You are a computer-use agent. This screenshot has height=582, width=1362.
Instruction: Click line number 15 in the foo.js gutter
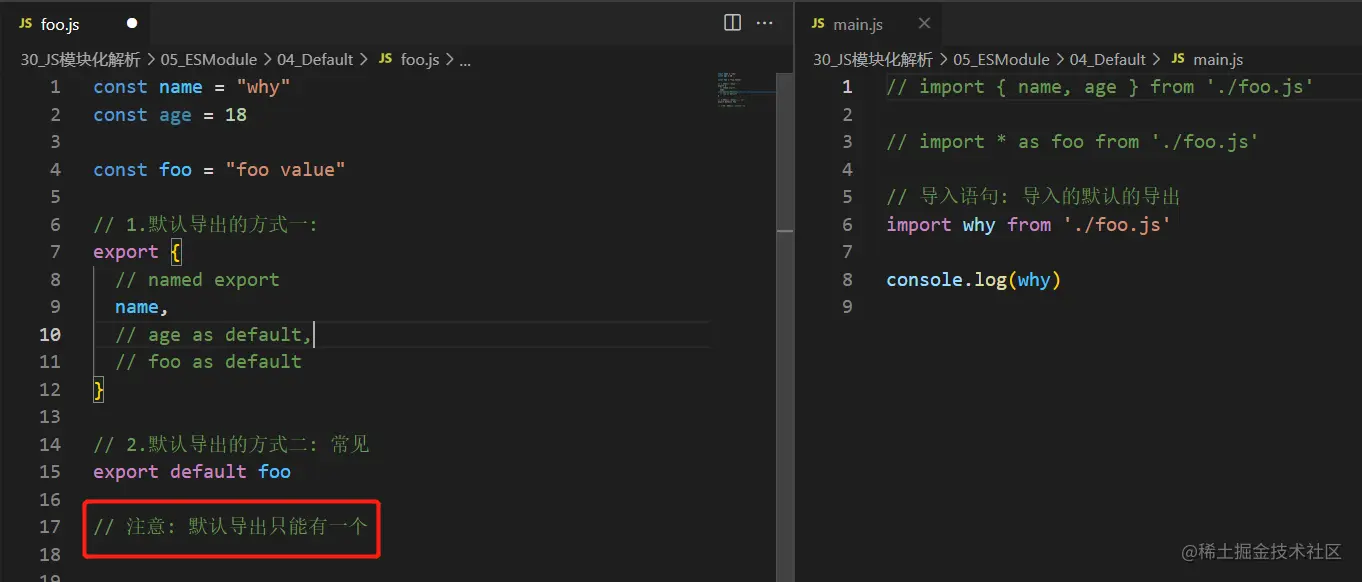pos(50,472)
